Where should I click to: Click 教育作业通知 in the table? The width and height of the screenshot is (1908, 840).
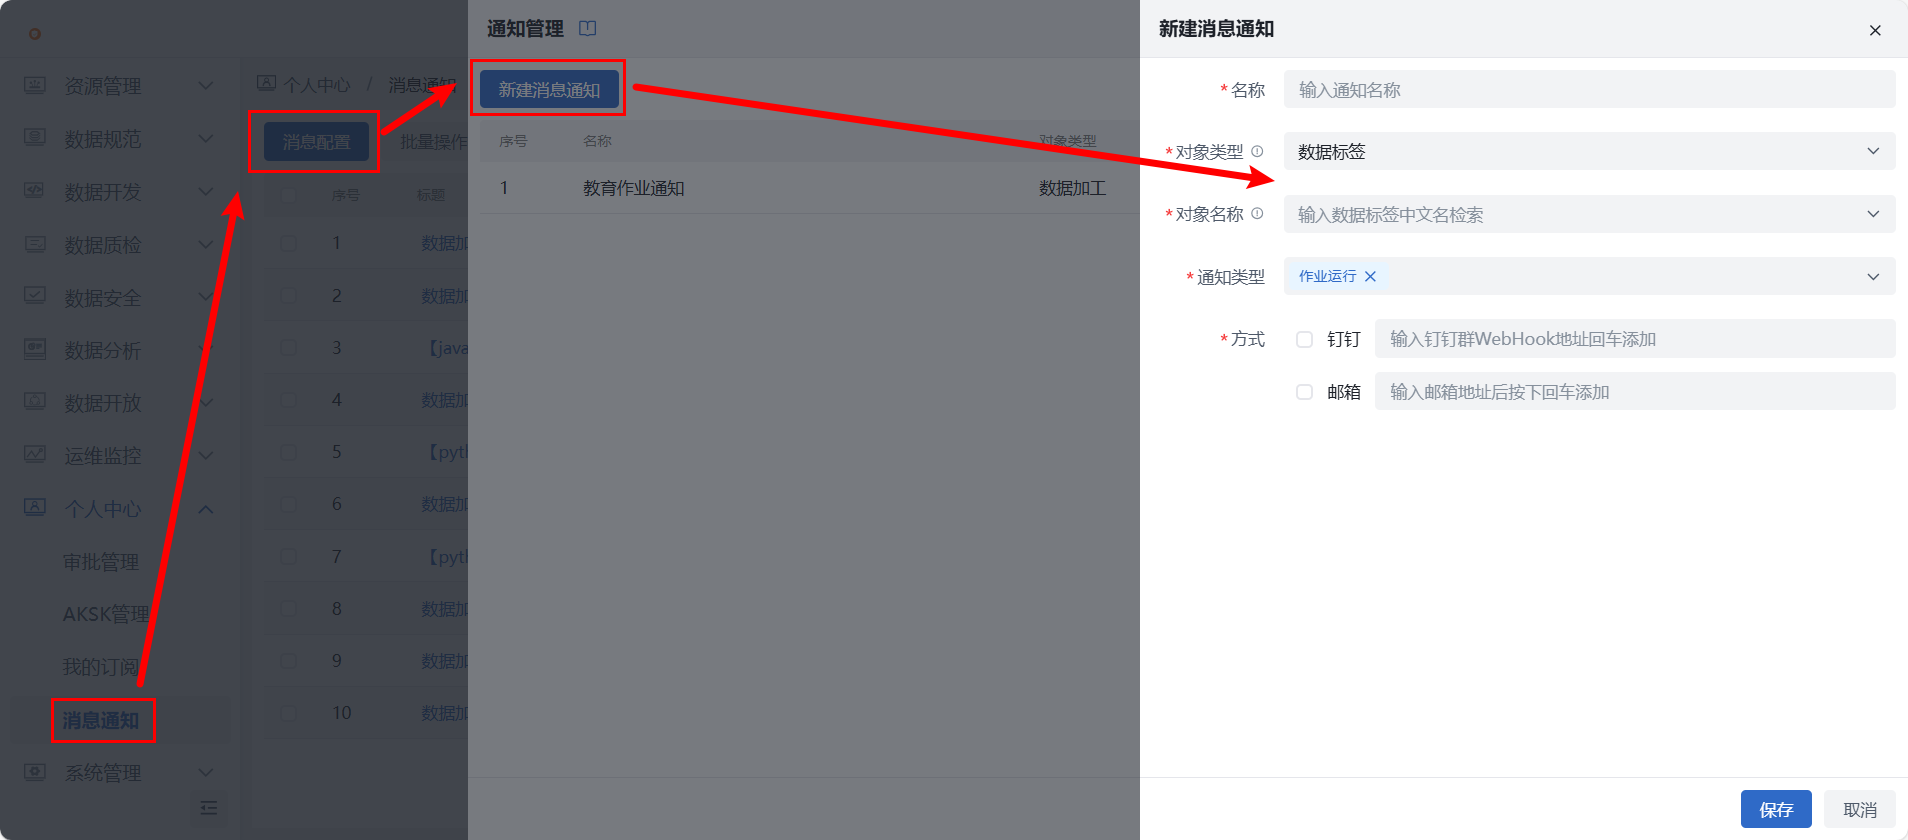pyautogui.click(x=634, y=188)
